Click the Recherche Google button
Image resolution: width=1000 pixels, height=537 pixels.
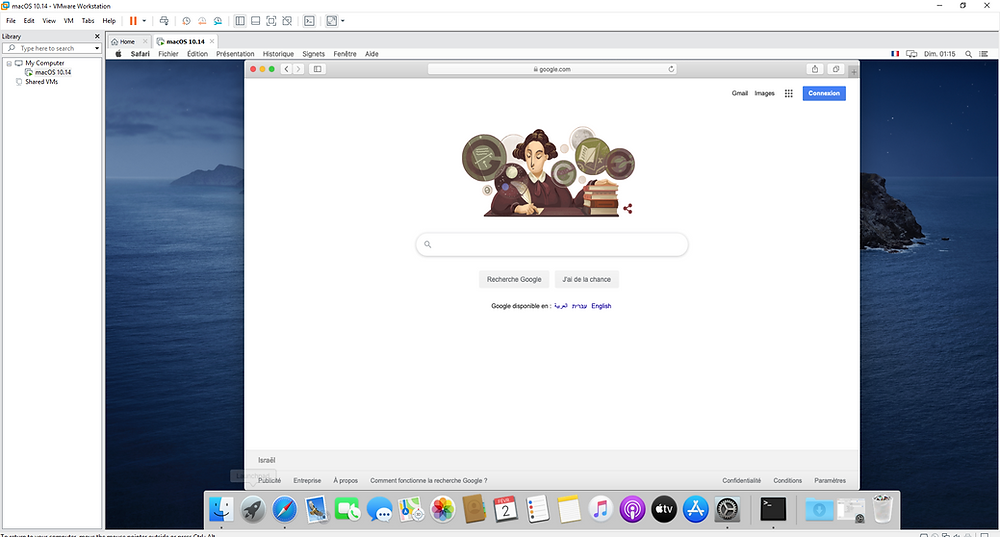point(514,279)
